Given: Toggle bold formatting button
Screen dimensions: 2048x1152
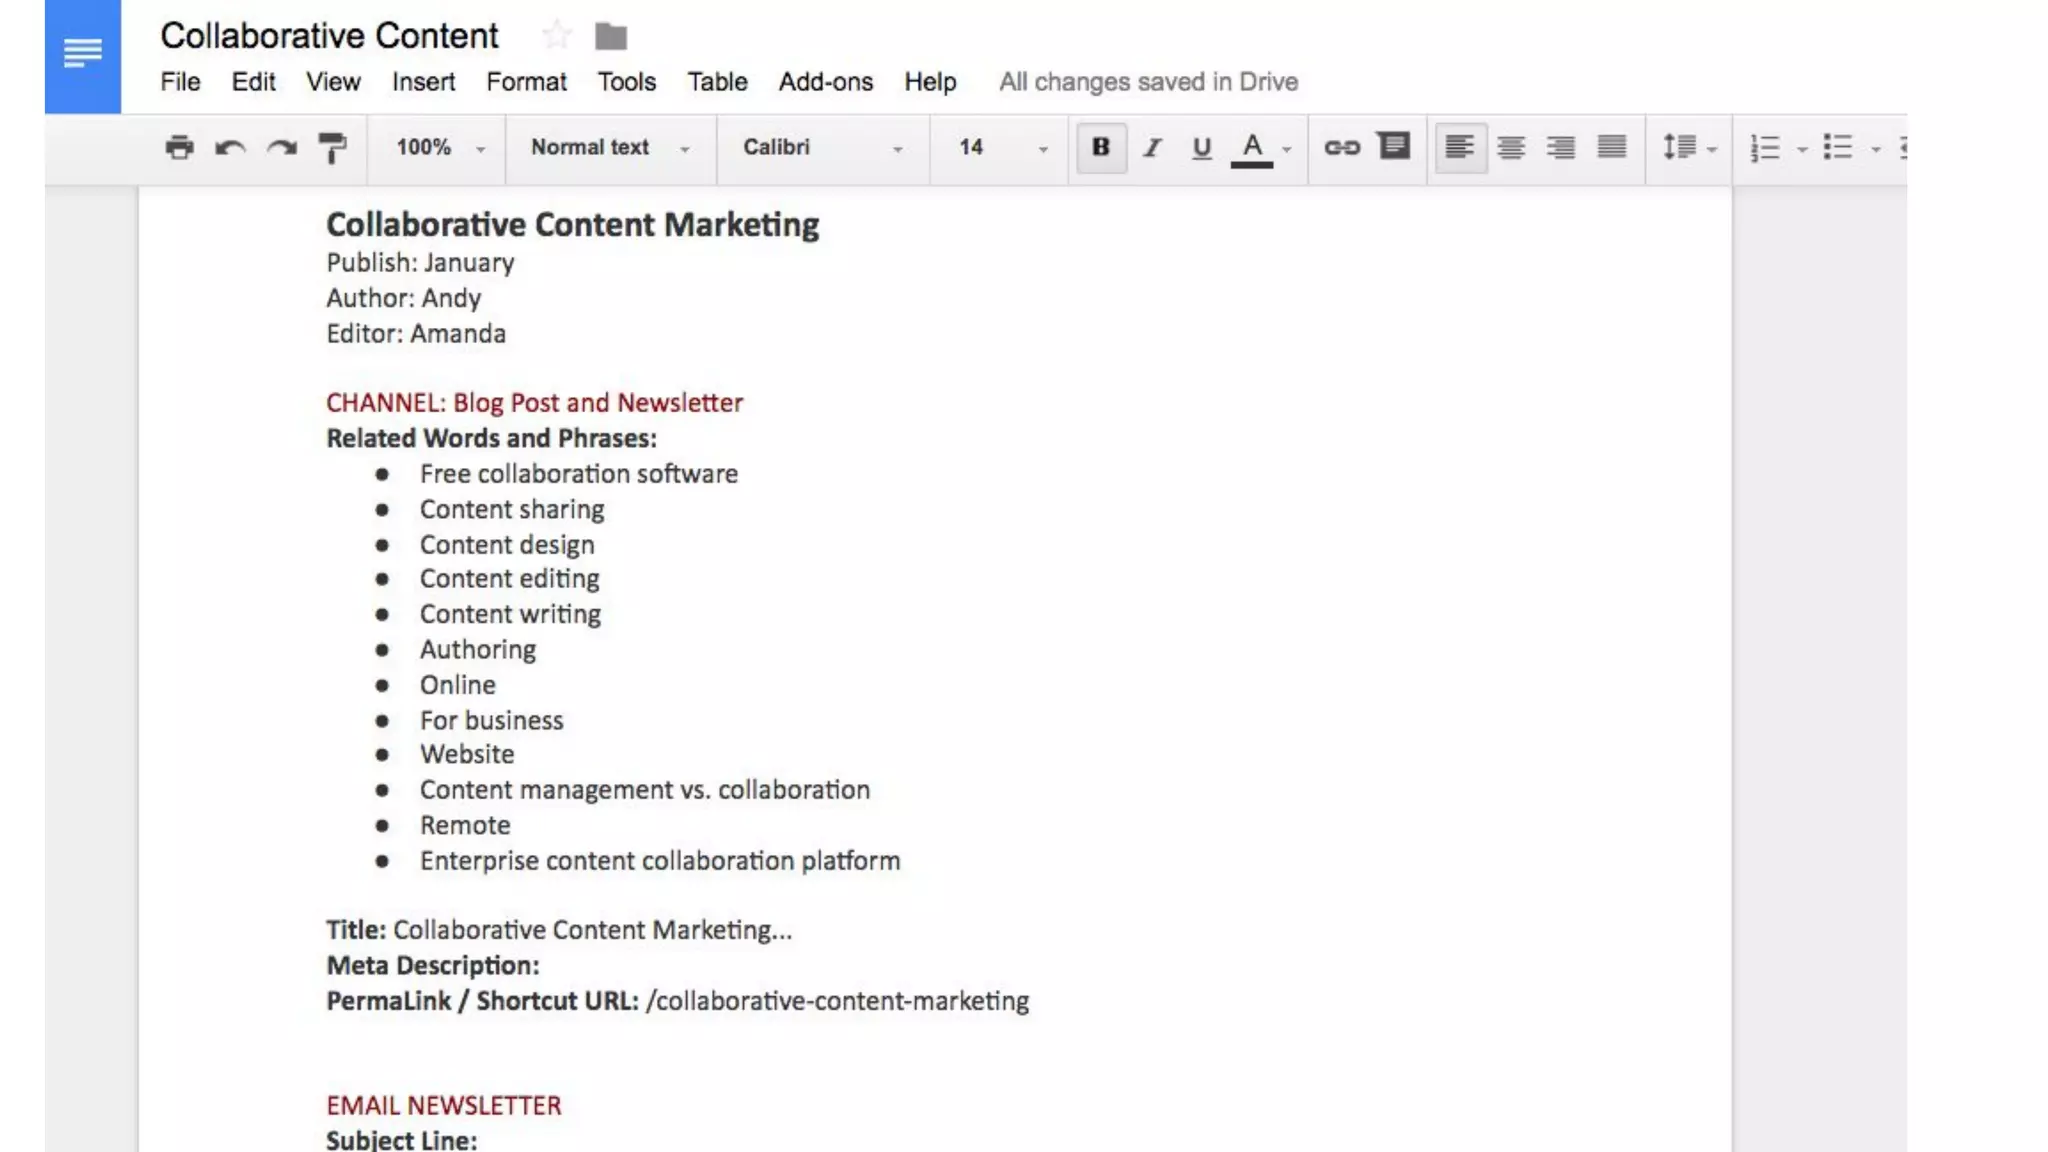Looking at the screenshot, I should (x=1101, y=148).
